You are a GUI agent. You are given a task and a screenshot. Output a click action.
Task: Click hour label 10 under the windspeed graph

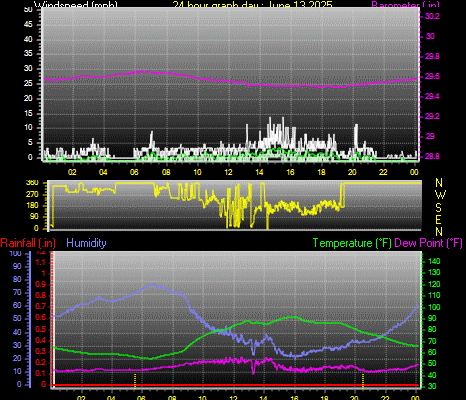(x=197, y=172)
